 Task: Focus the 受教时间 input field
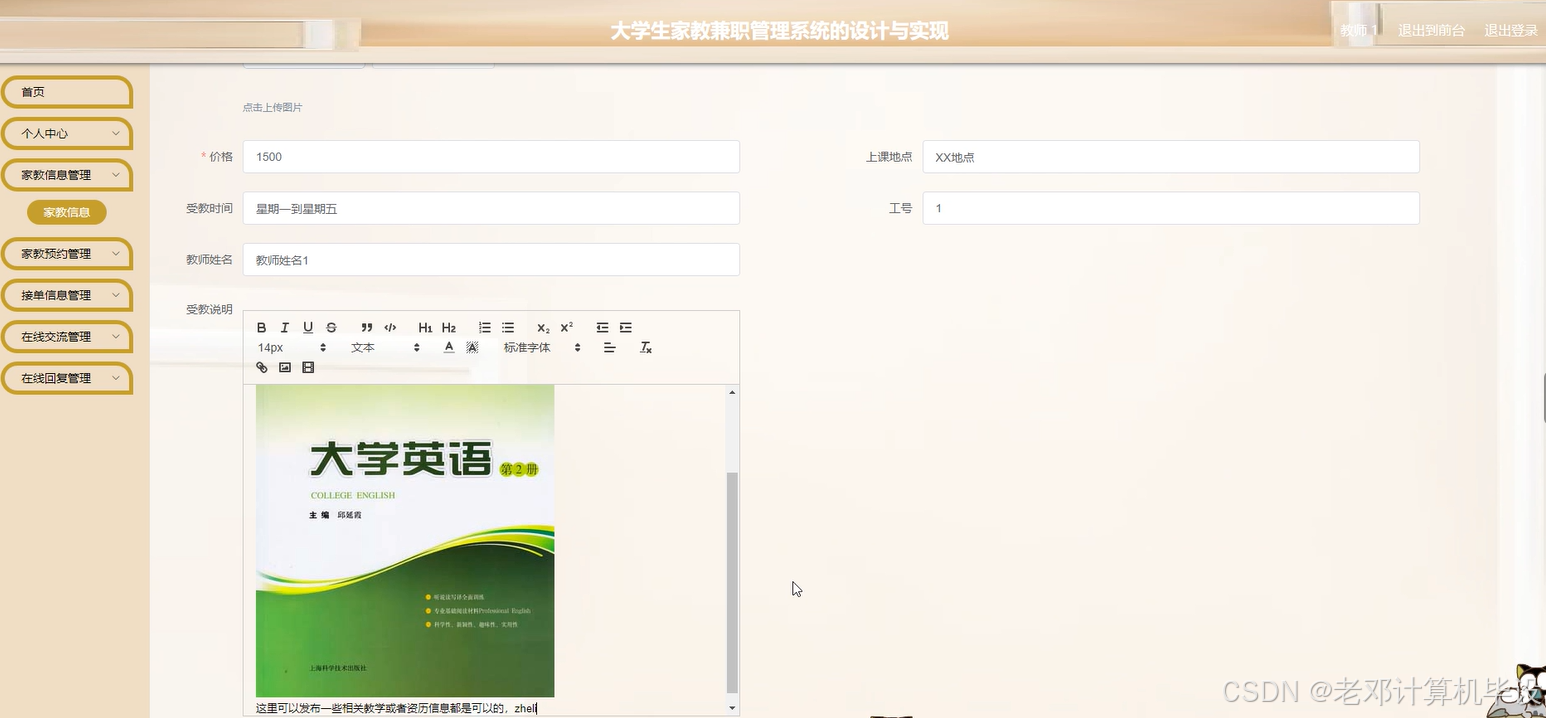491,208
